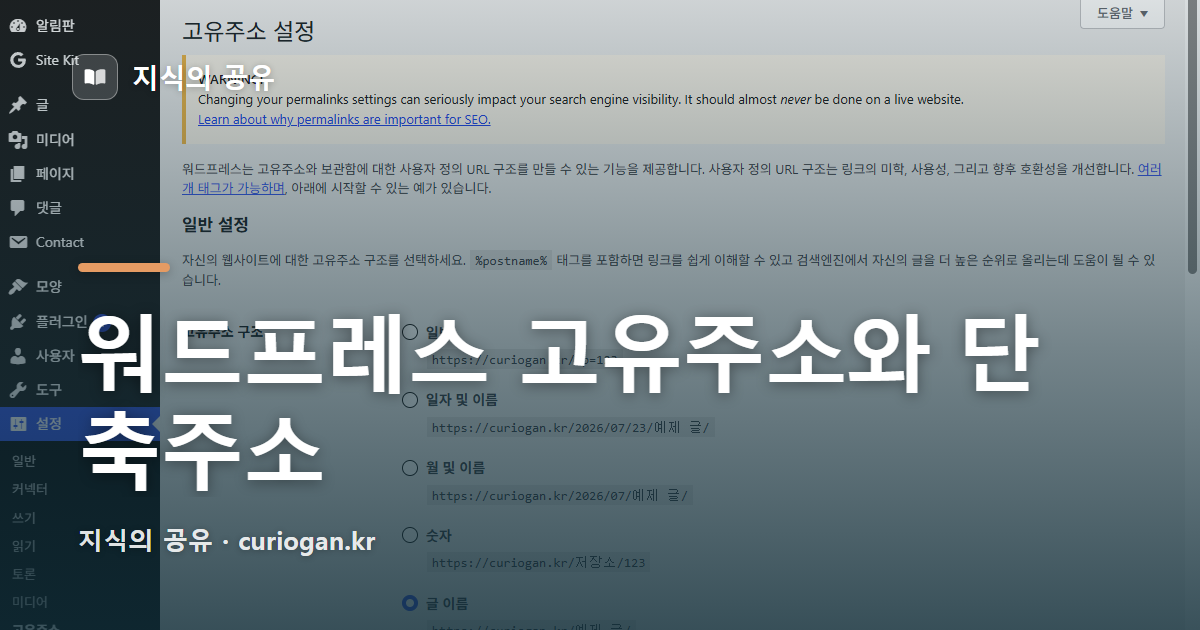This screenshot has height=630, width=1200.
Task: Open the 댓글 comments bubble icon
Action: point(17,208)
